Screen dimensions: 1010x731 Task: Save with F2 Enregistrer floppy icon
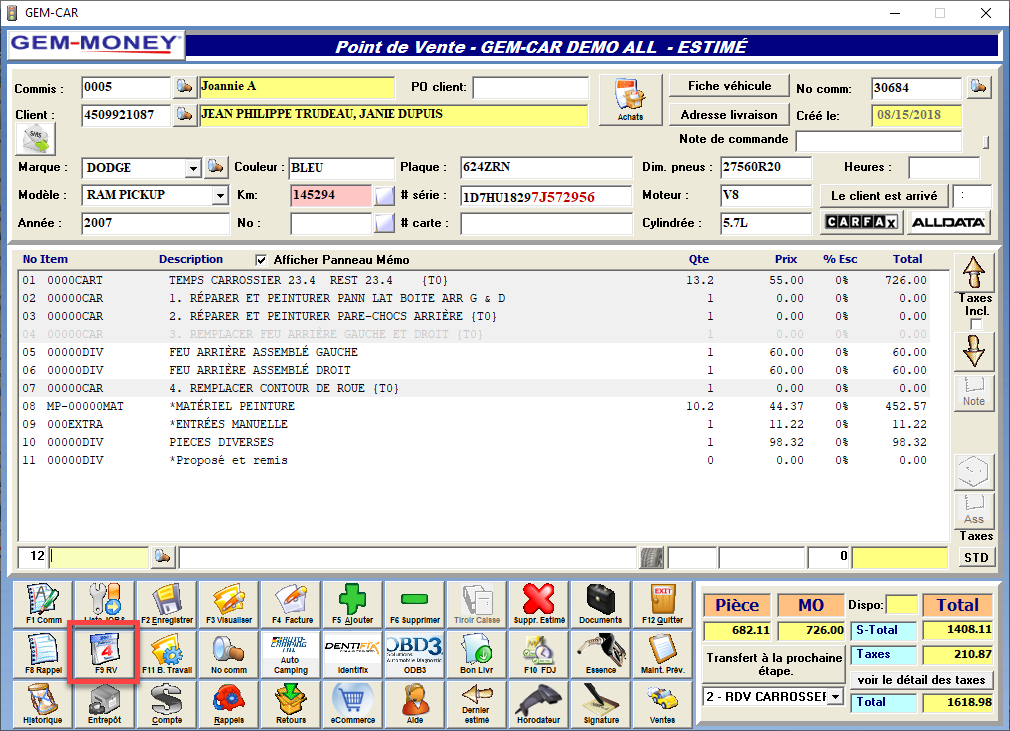coord(167,604)
